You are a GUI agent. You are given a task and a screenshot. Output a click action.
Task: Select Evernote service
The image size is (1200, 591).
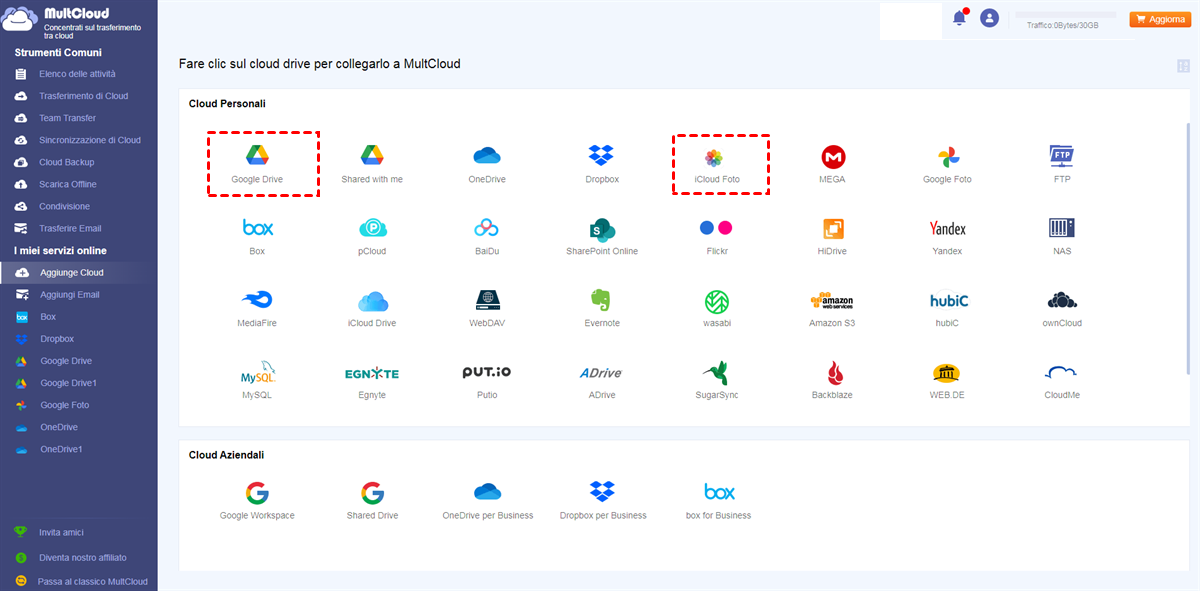(602, 309)
